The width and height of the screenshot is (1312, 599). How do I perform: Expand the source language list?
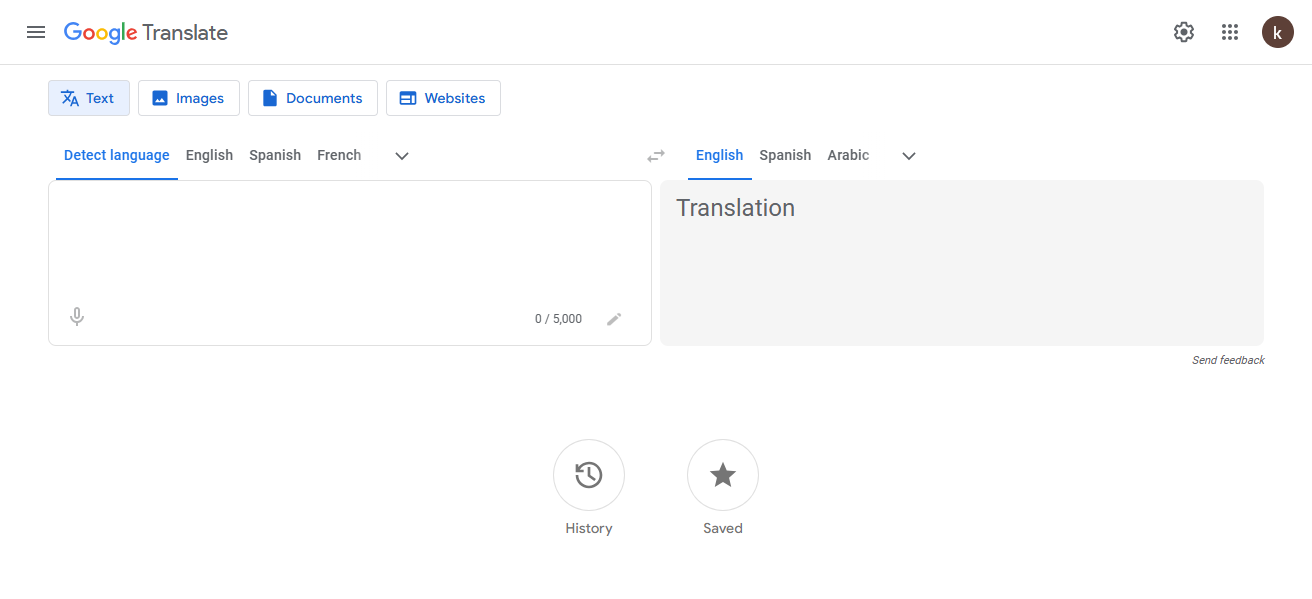pos(402,156)
